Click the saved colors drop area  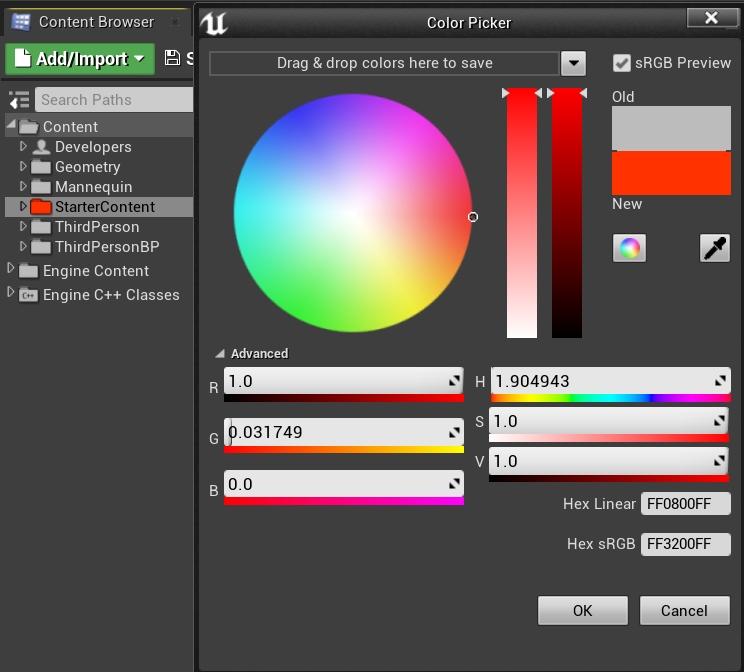pos(384,63)
